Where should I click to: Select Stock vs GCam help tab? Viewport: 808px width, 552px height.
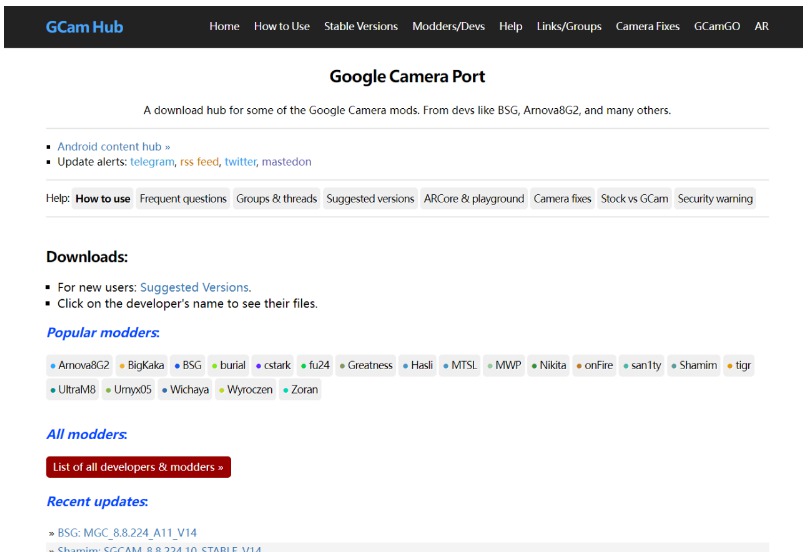tap(634, 198)
